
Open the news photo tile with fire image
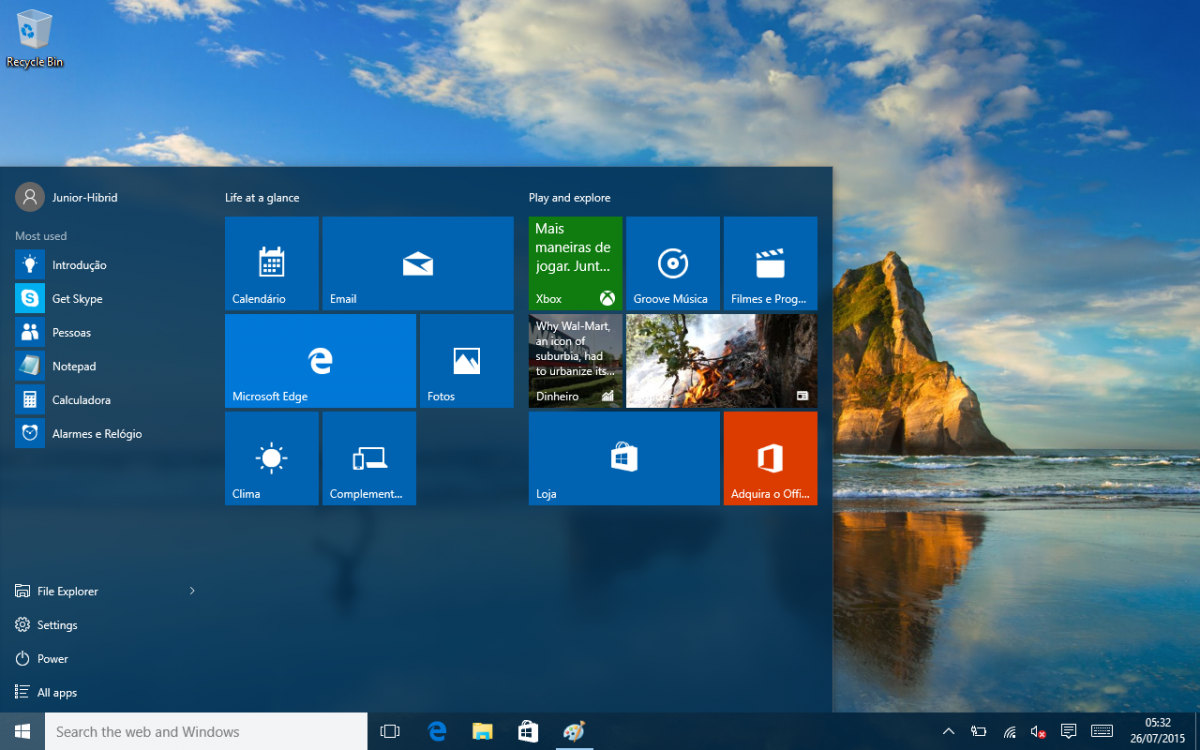coord(722,361)
